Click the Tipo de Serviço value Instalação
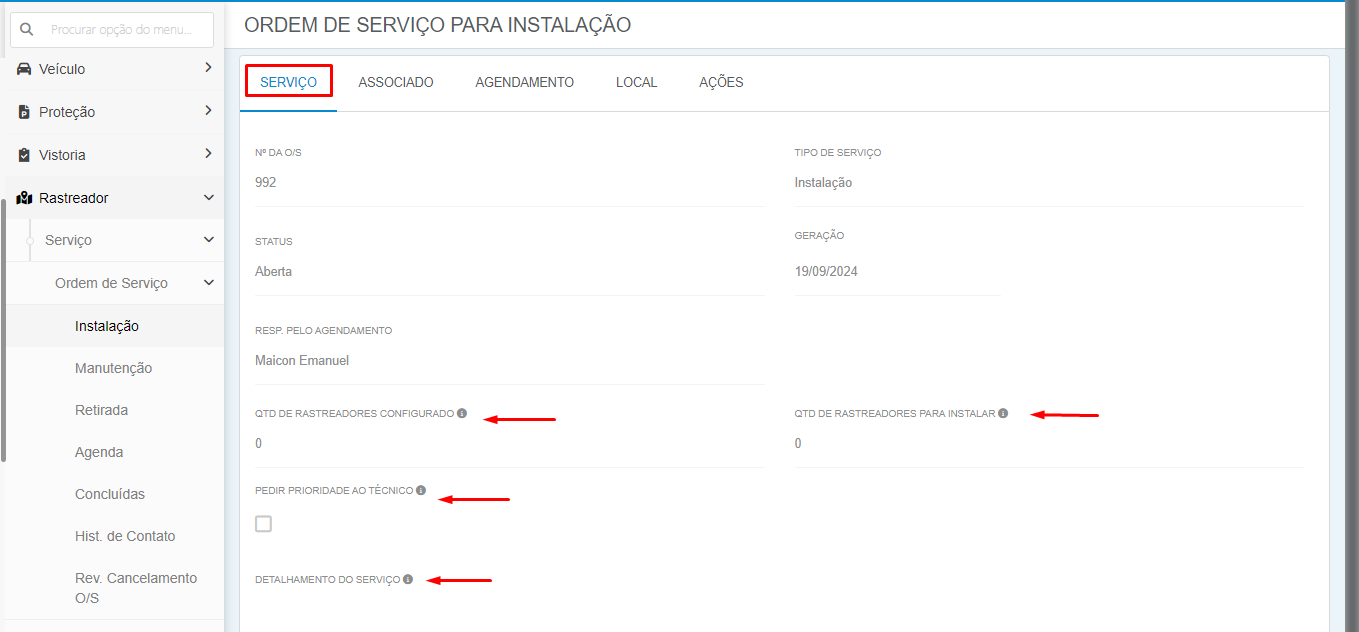The image size is (1359, 632). tap(823, 183)
